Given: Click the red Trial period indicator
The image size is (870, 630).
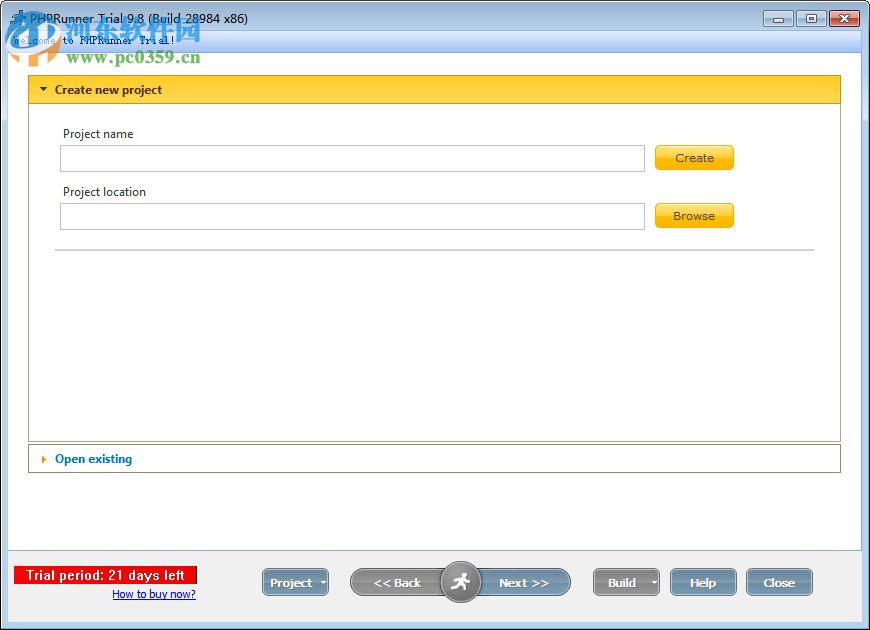Looking at the screenshot, I should point(106,575).
